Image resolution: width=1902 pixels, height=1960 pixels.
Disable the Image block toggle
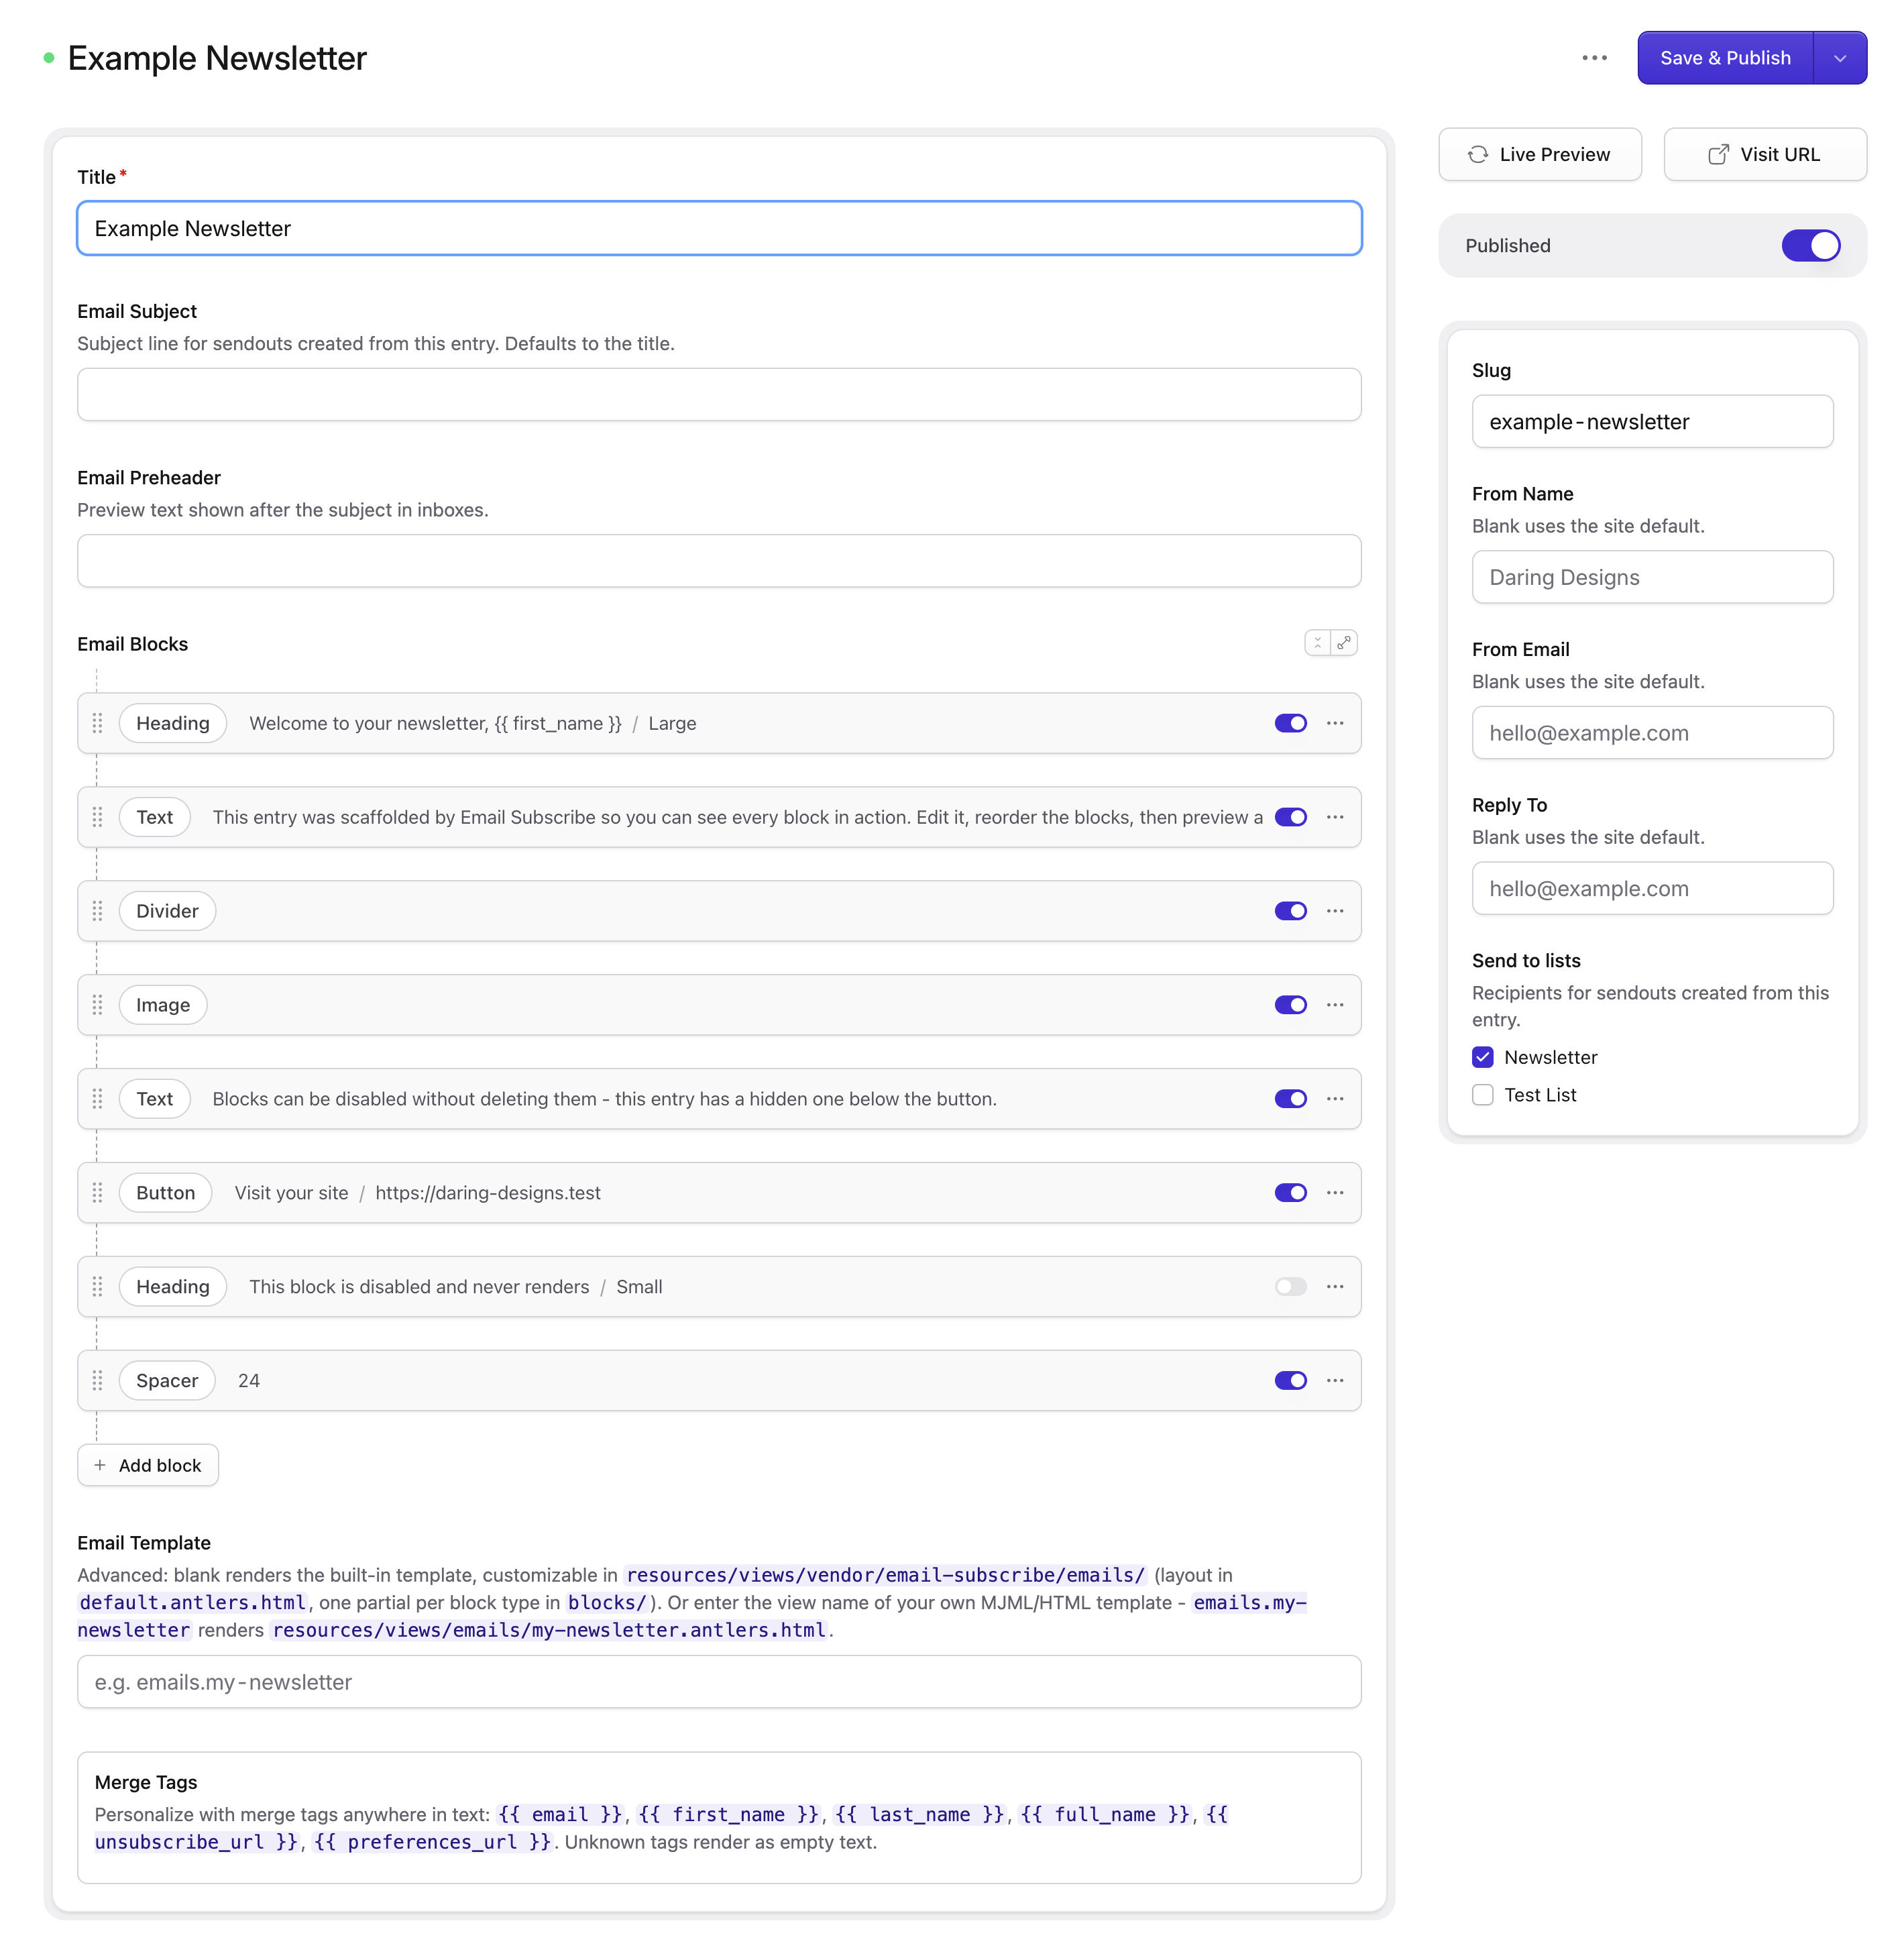[x=1290, y=1005]
